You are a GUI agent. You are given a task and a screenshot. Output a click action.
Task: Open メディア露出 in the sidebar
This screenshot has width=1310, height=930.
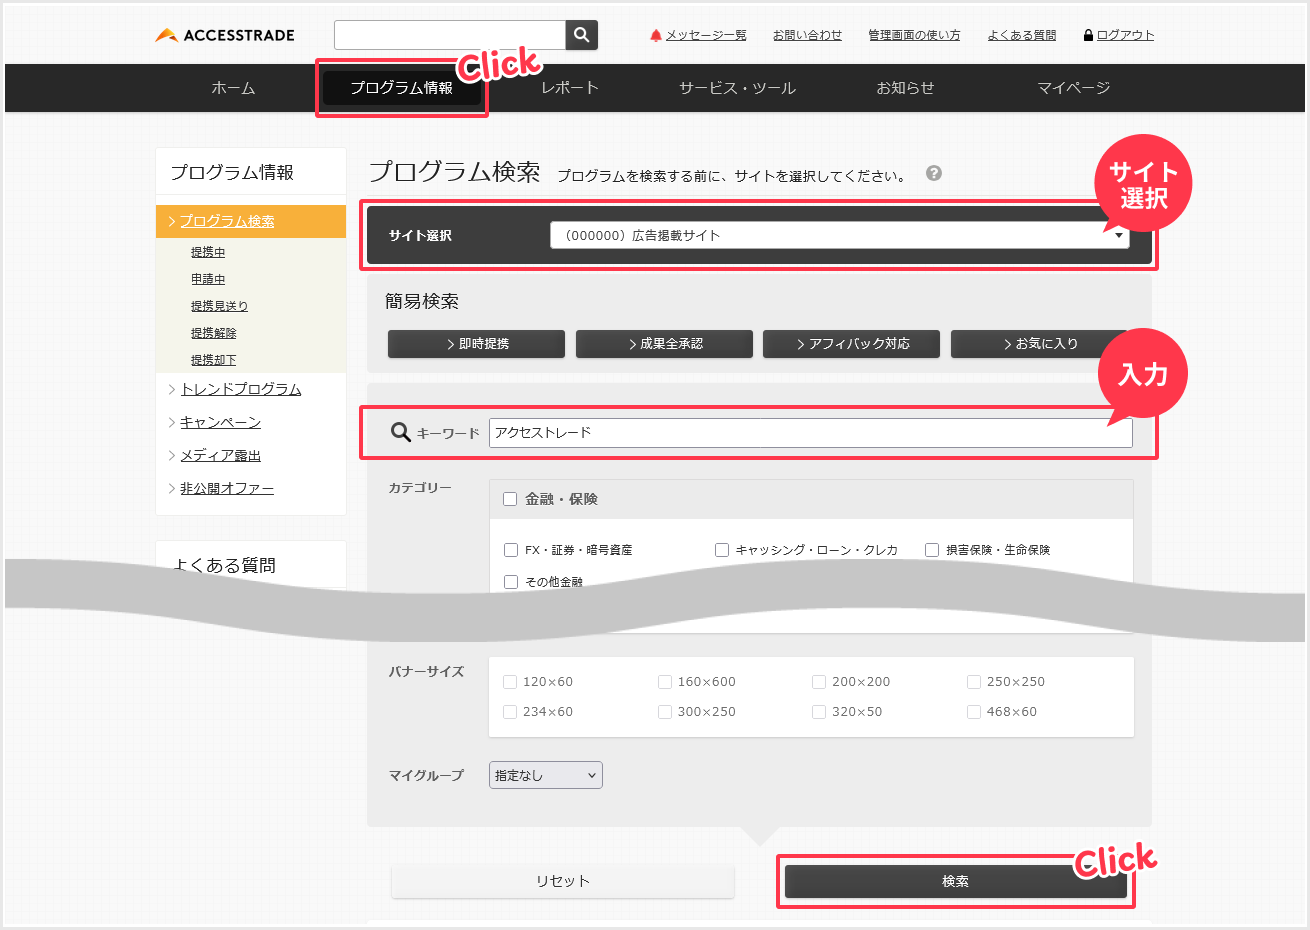tap(220, 455)
